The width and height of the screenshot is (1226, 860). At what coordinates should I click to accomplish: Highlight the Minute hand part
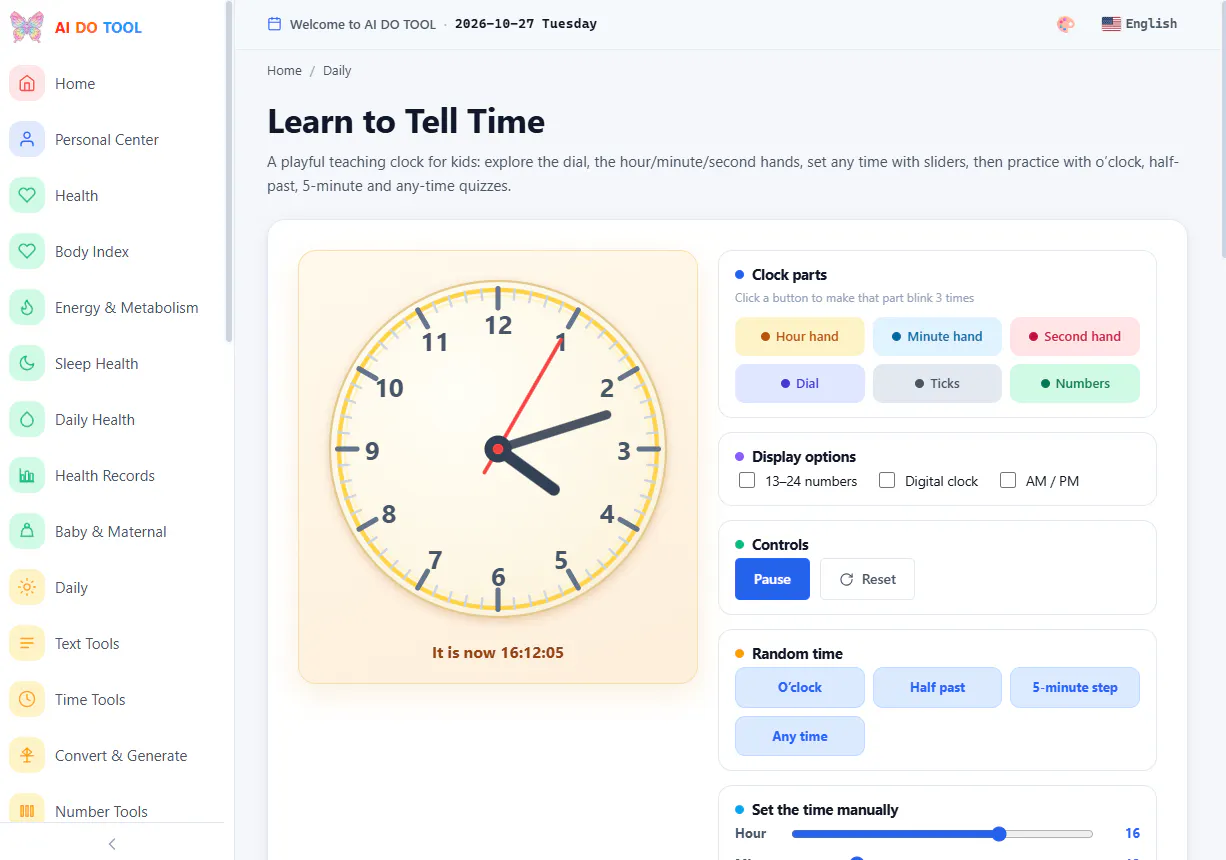tap(937, 337)
